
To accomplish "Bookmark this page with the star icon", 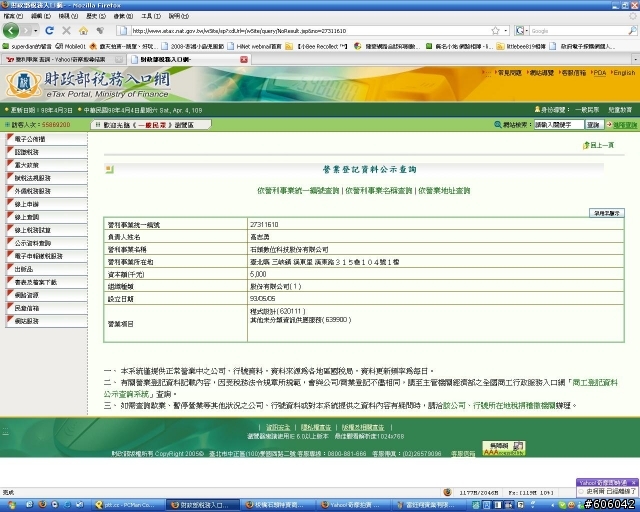I will point(496,31).
